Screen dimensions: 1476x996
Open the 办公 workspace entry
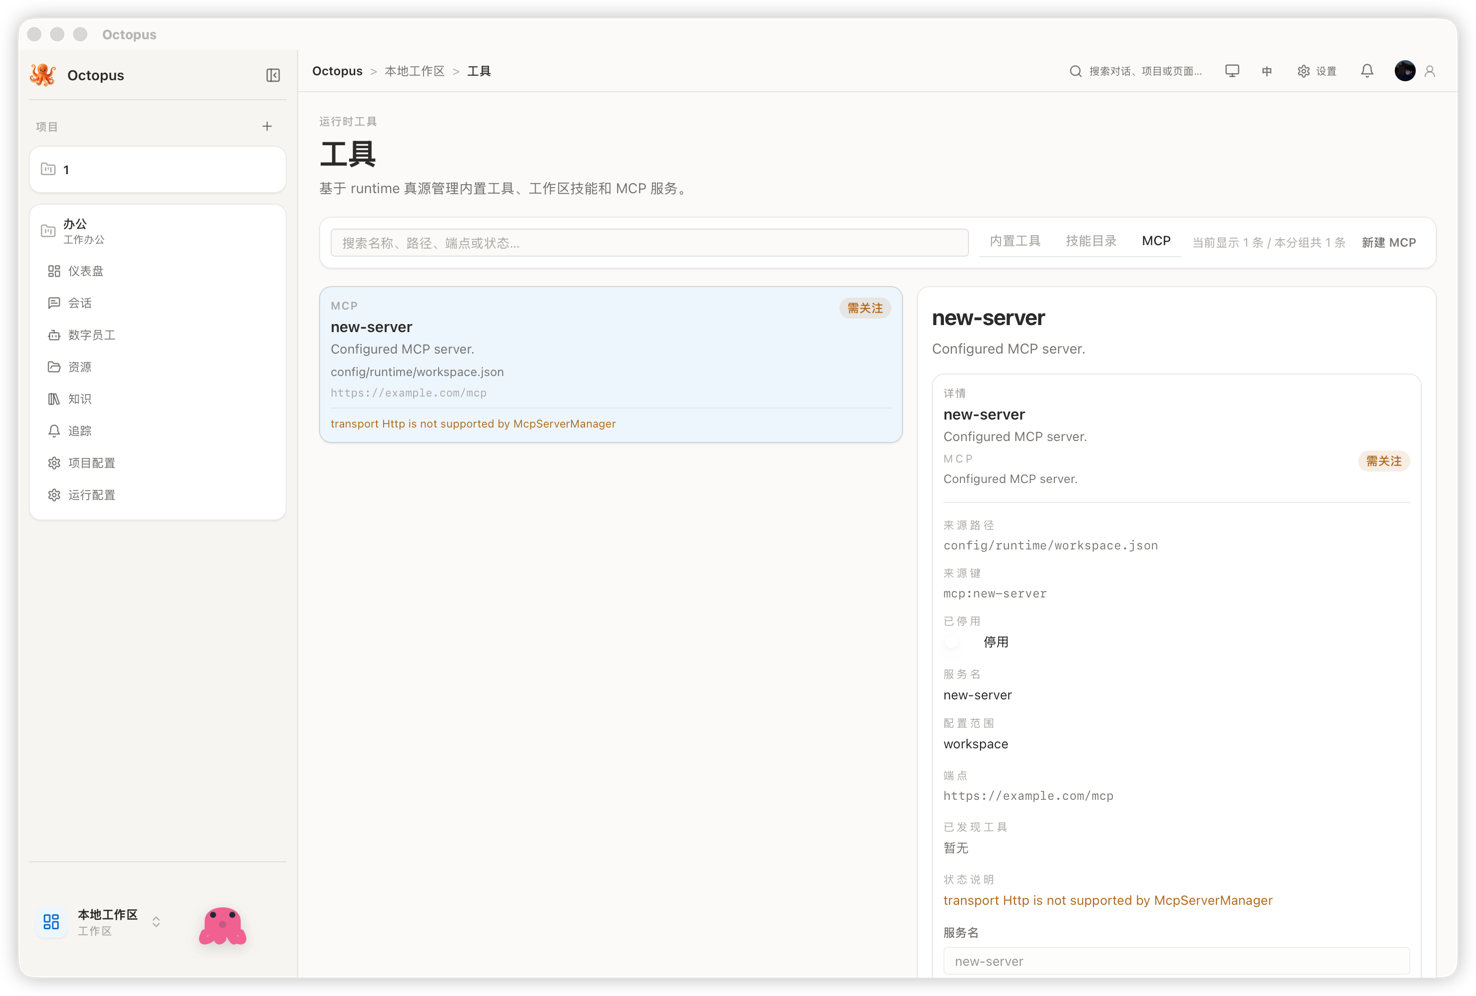click(158, 231)
